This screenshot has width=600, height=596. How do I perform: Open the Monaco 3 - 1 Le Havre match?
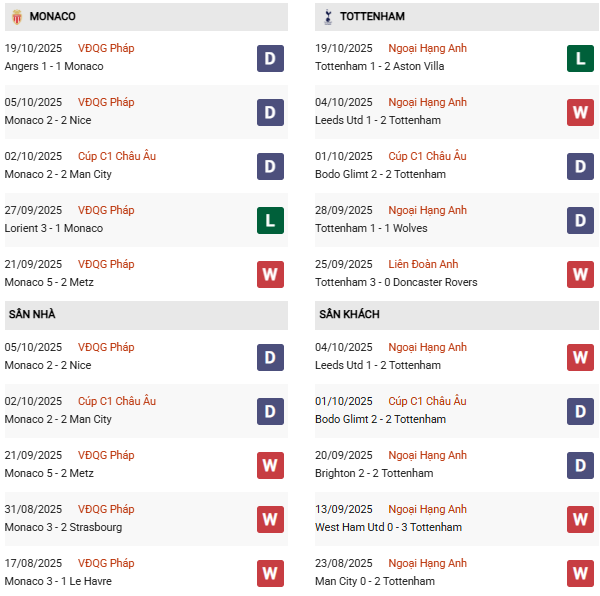(x=58, y=581)
